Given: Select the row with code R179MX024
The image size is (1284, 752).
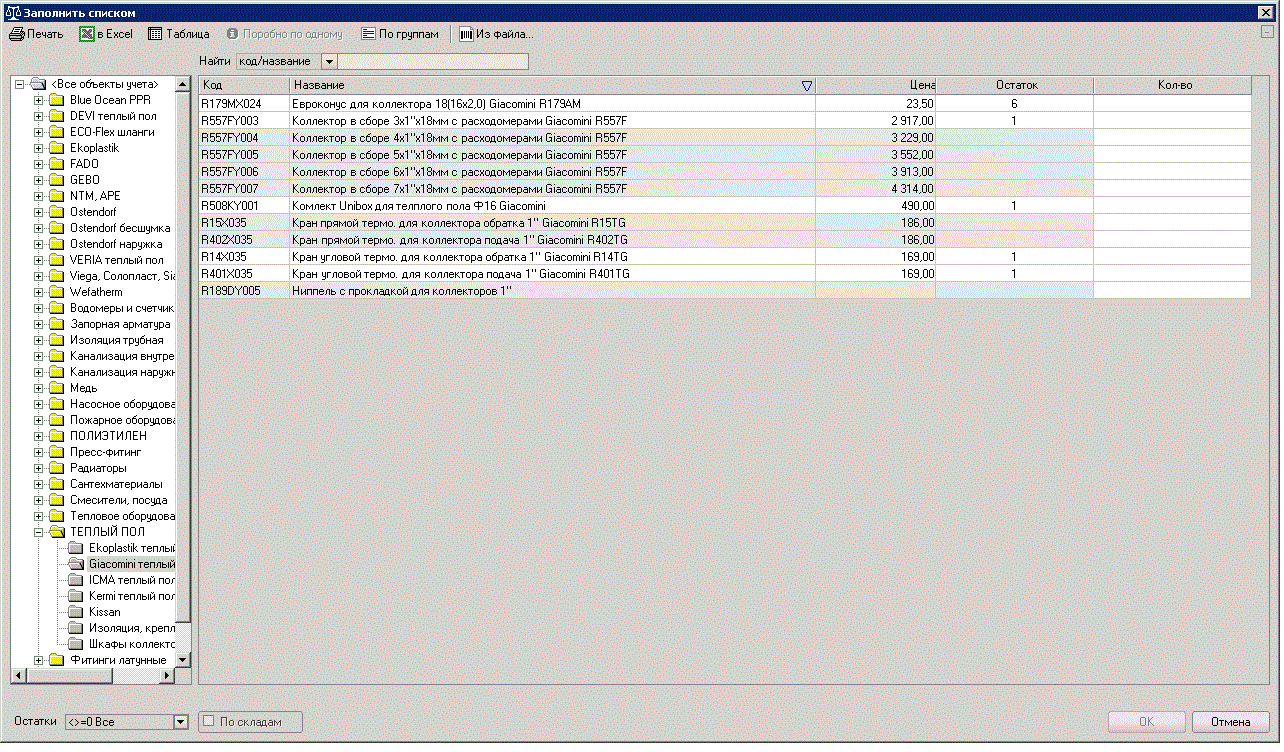Looking at the screenshot, I should pos(725,104).
